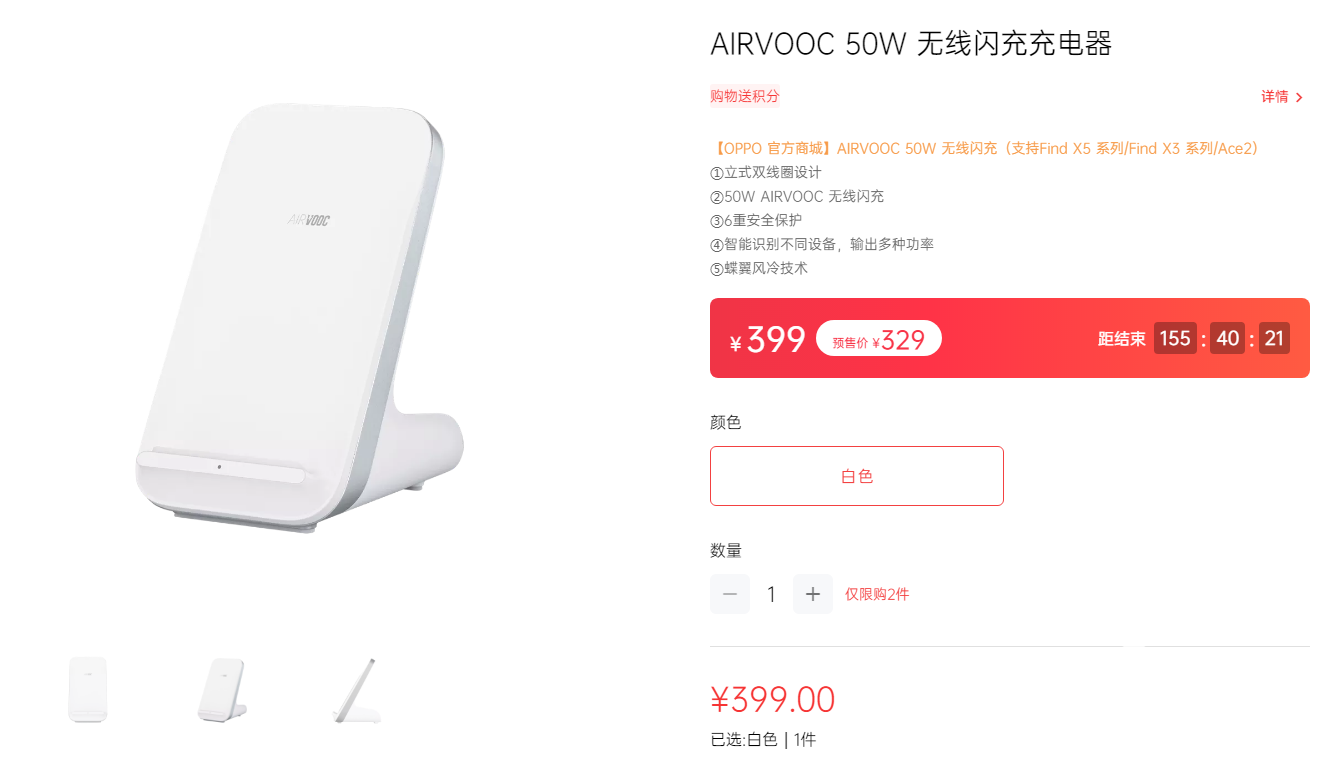Image resolution: width=1341 pixels, height=766 pixels.
Task: Click the 已选:白色 | 1件 summary
Action: 763,740
